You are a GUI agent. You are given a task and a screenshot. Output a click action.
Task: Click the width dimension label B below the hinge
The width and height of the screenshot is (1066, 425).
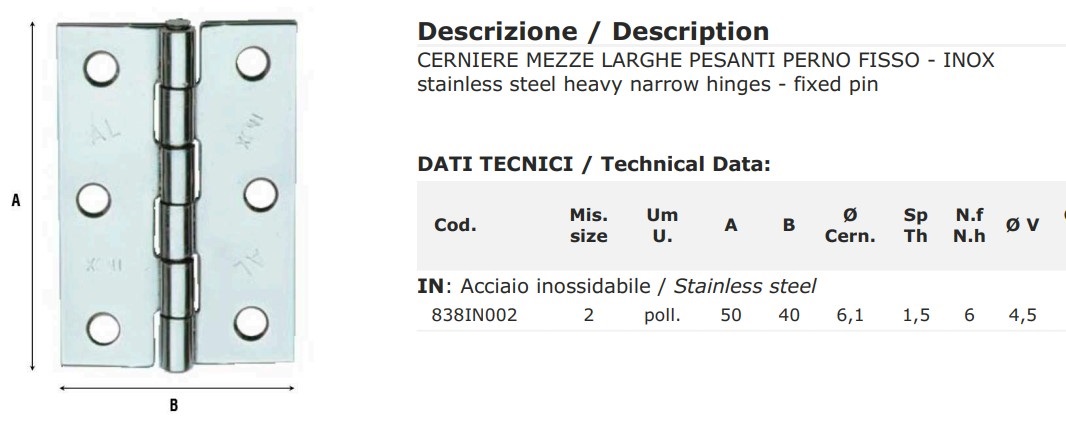(x=173, y=405)
